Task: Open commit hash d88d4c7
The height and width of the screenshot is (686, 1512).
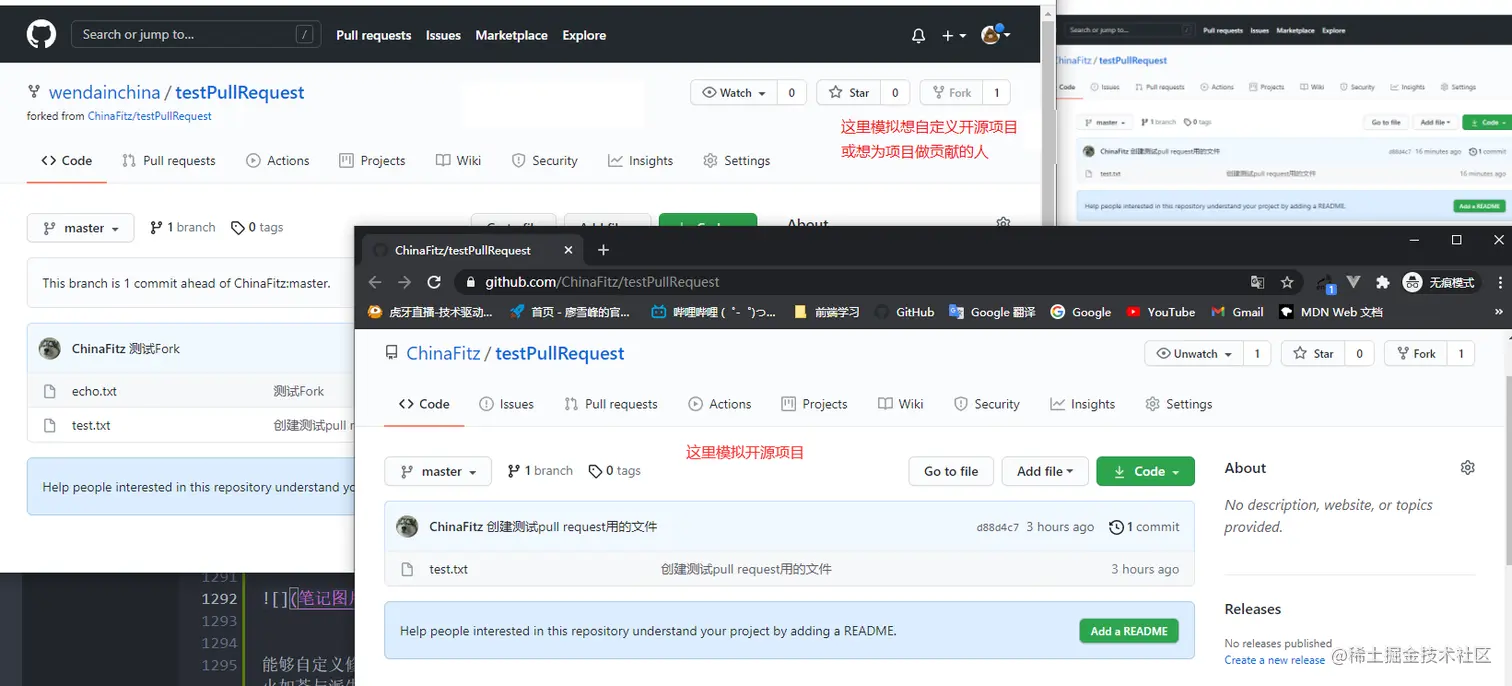Action: click(998, 527)
